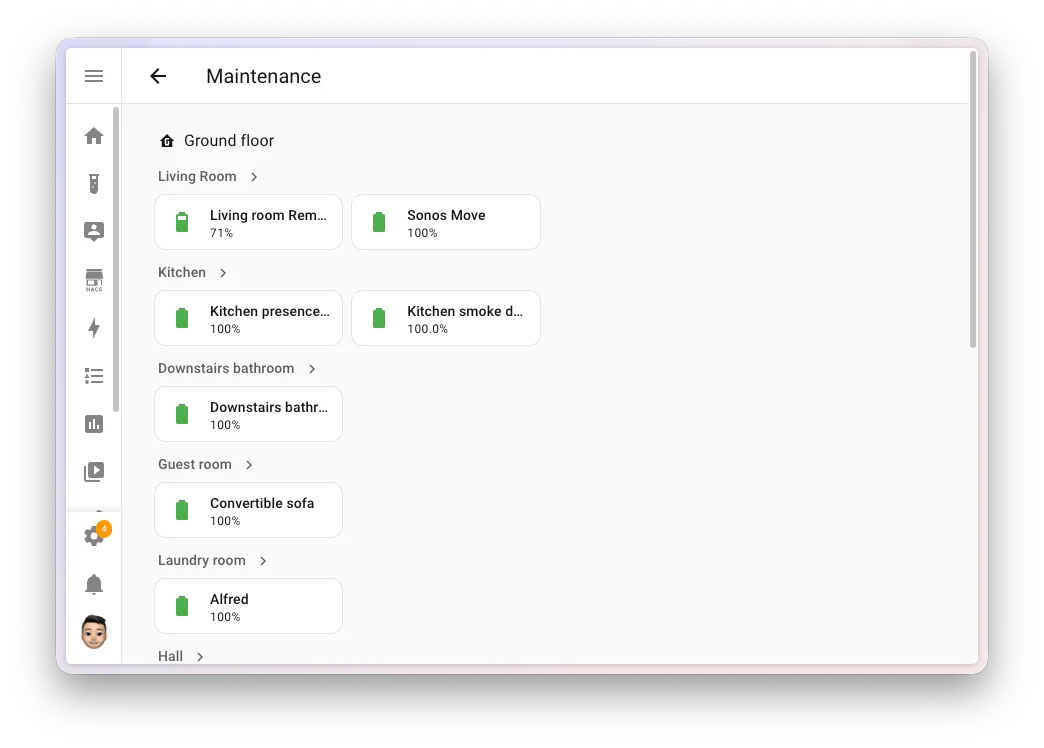This screenshot has height=748, width=1044.
Task: Open the Downstairs bathroom area heading
Action: 226,368
